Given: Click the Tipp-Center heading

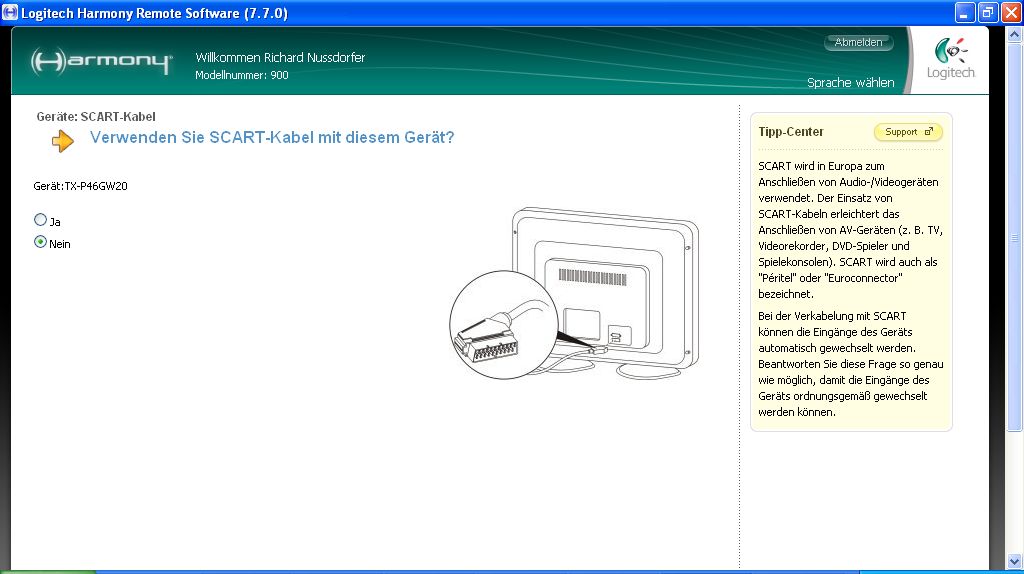Looking at the screenshot, I should pyautogui.click(x=791, y=132).
